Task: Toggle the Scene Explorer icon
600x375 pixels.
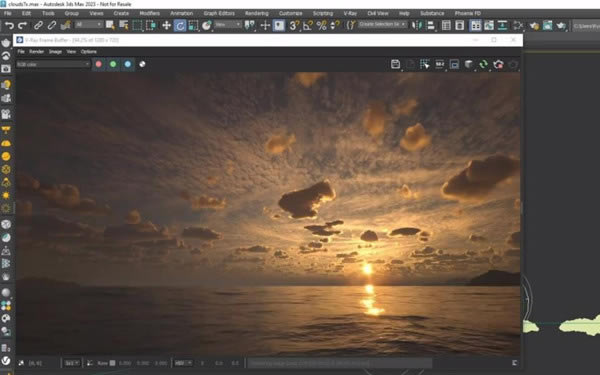Action: click(446, 26)
